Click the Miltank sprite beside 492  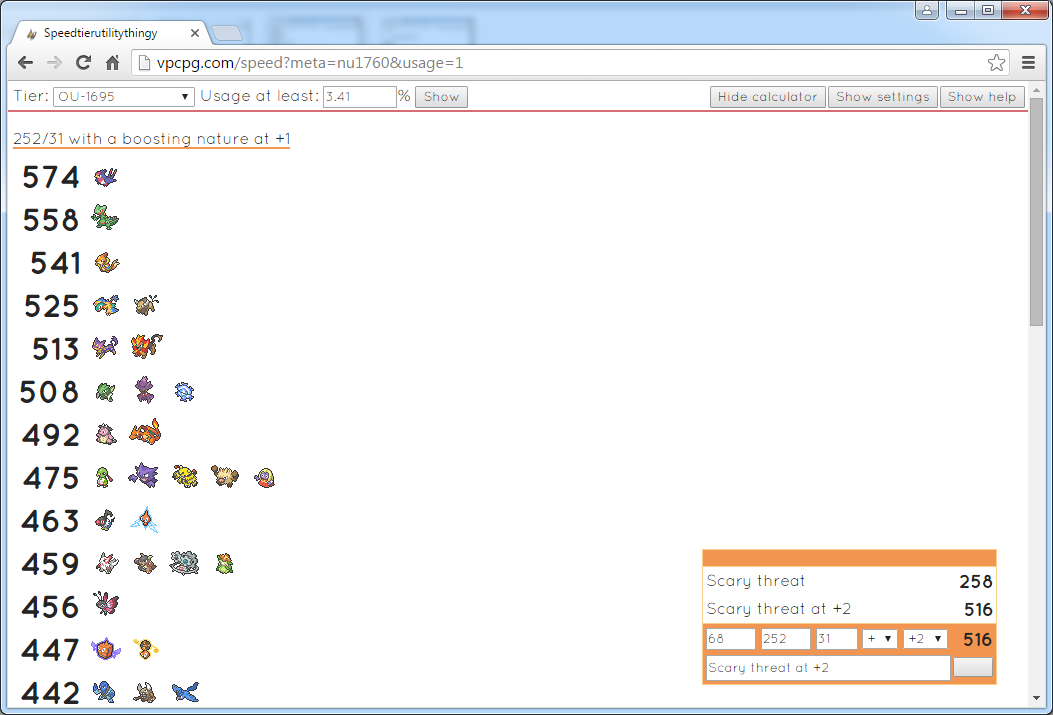[105, 434]
